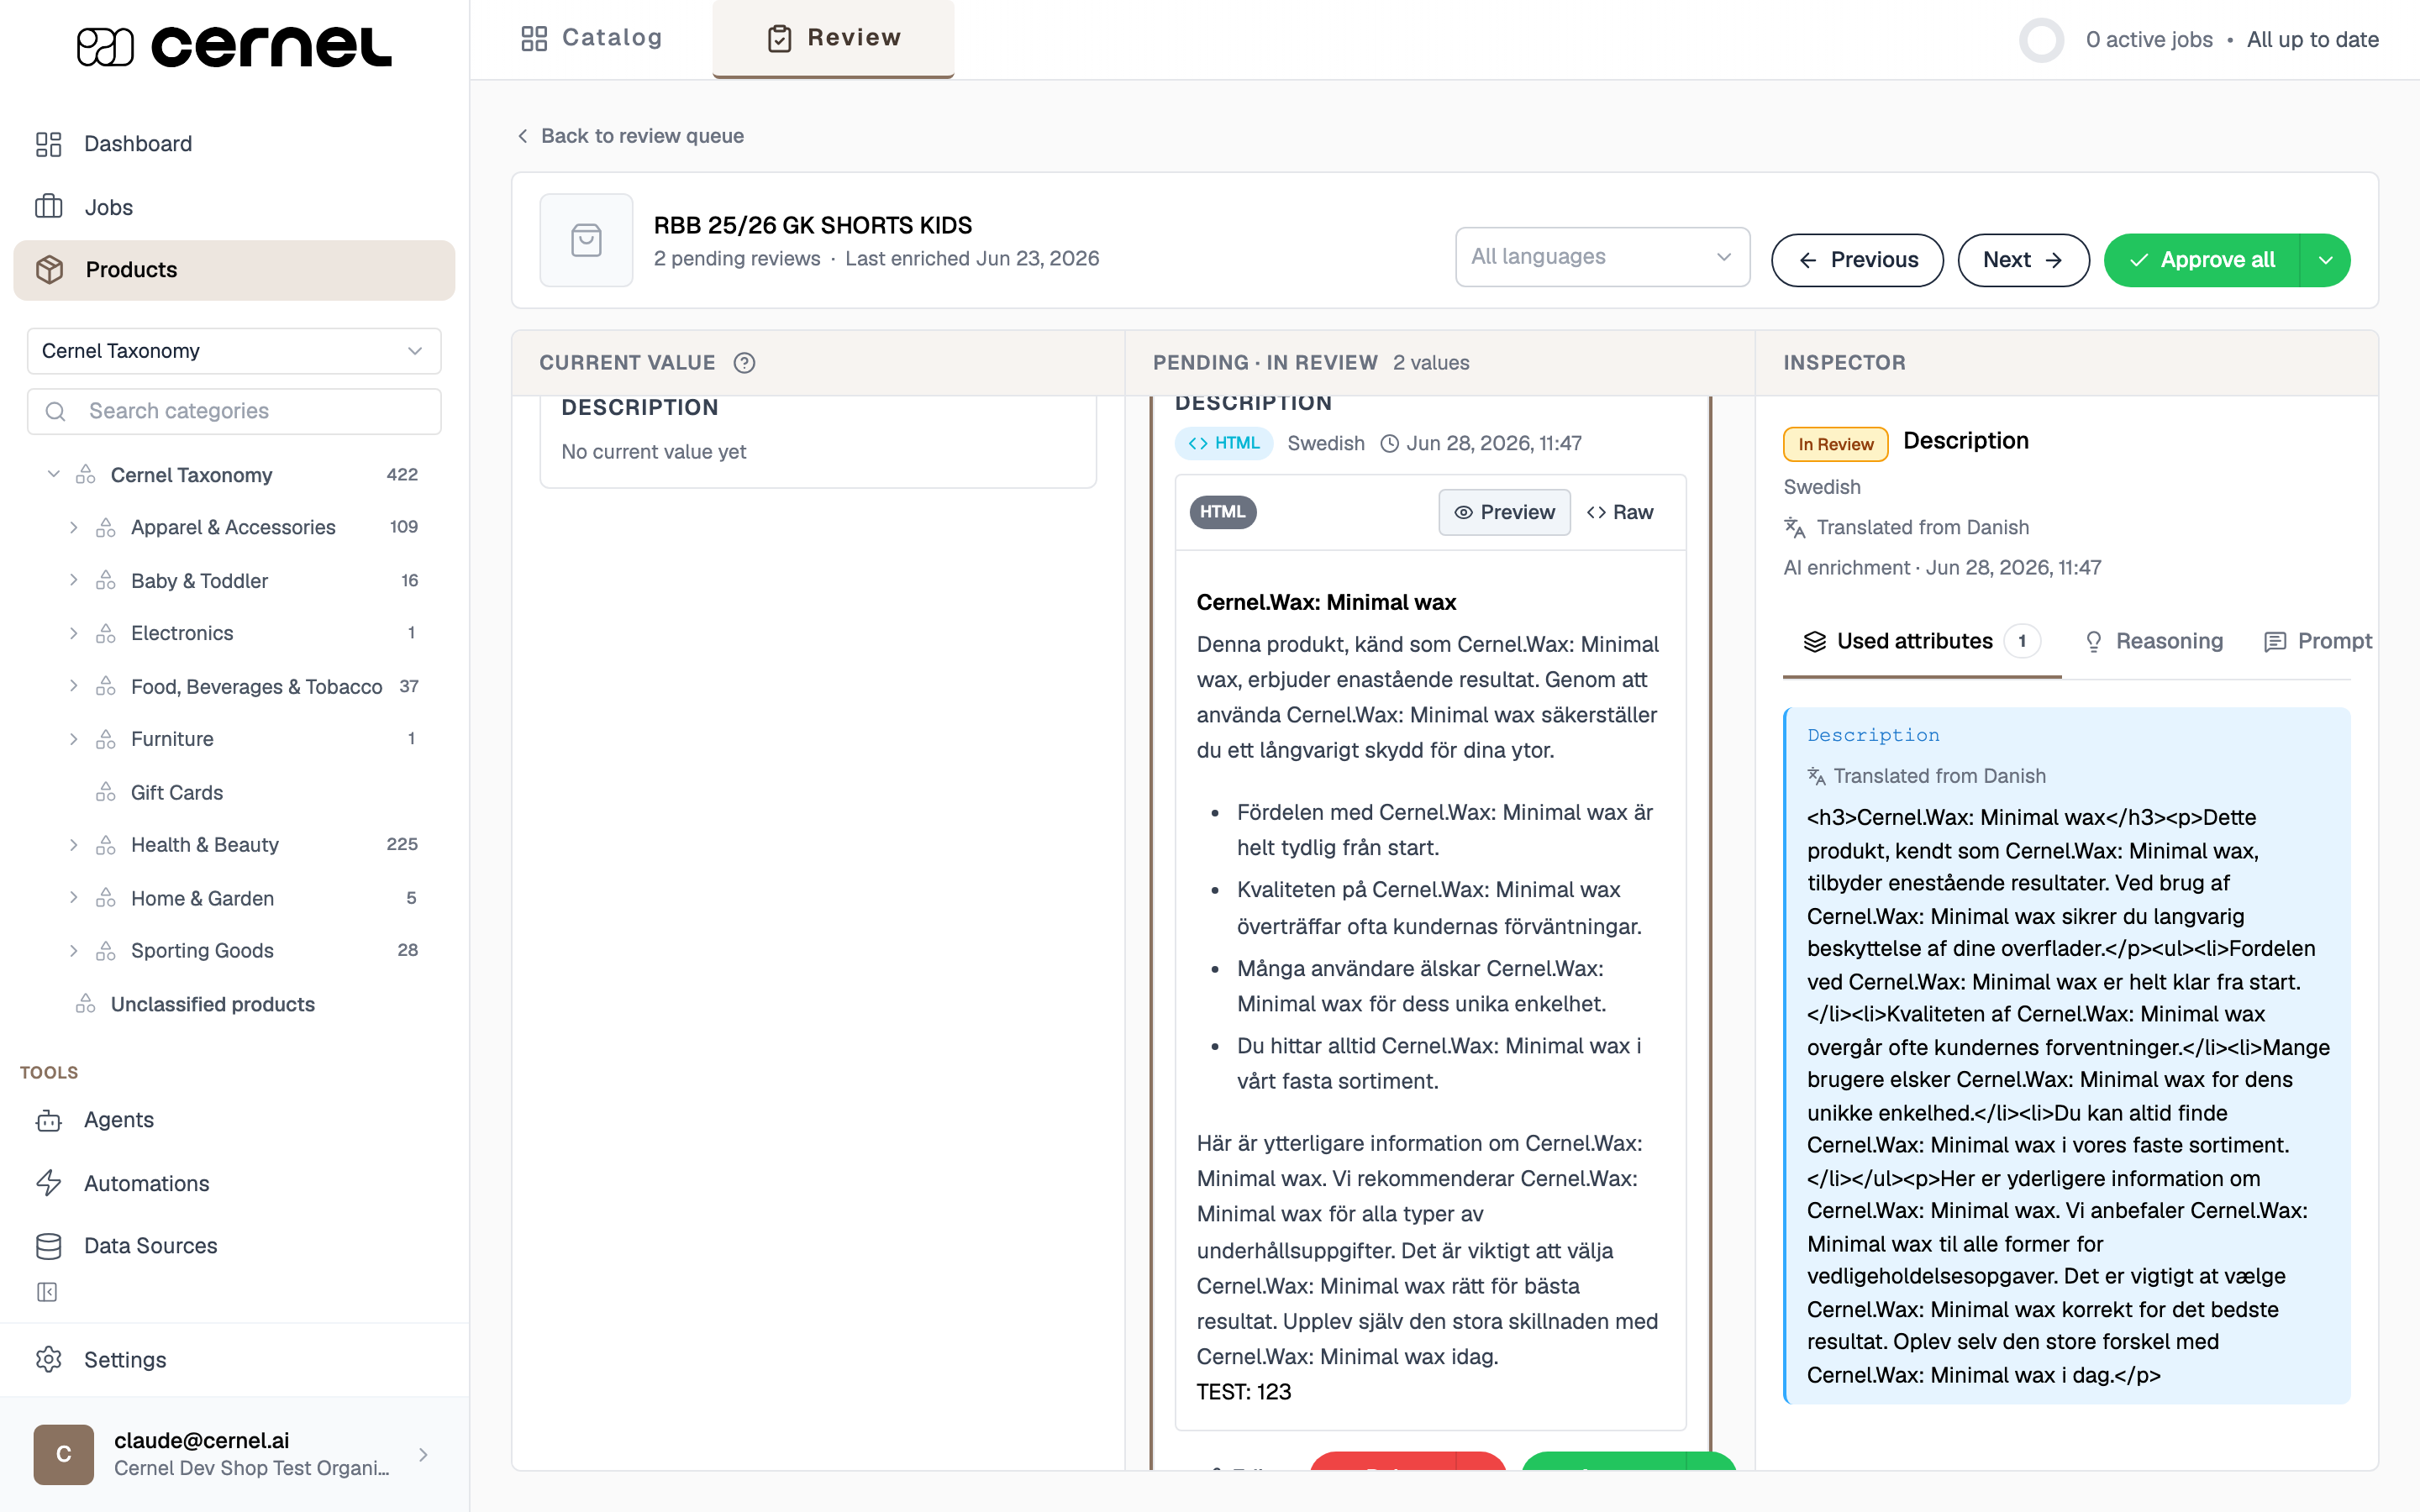This screenshot has height=1512, width=2420.
Task: Switch to the Review tab
Action: [x=833, y=38]
